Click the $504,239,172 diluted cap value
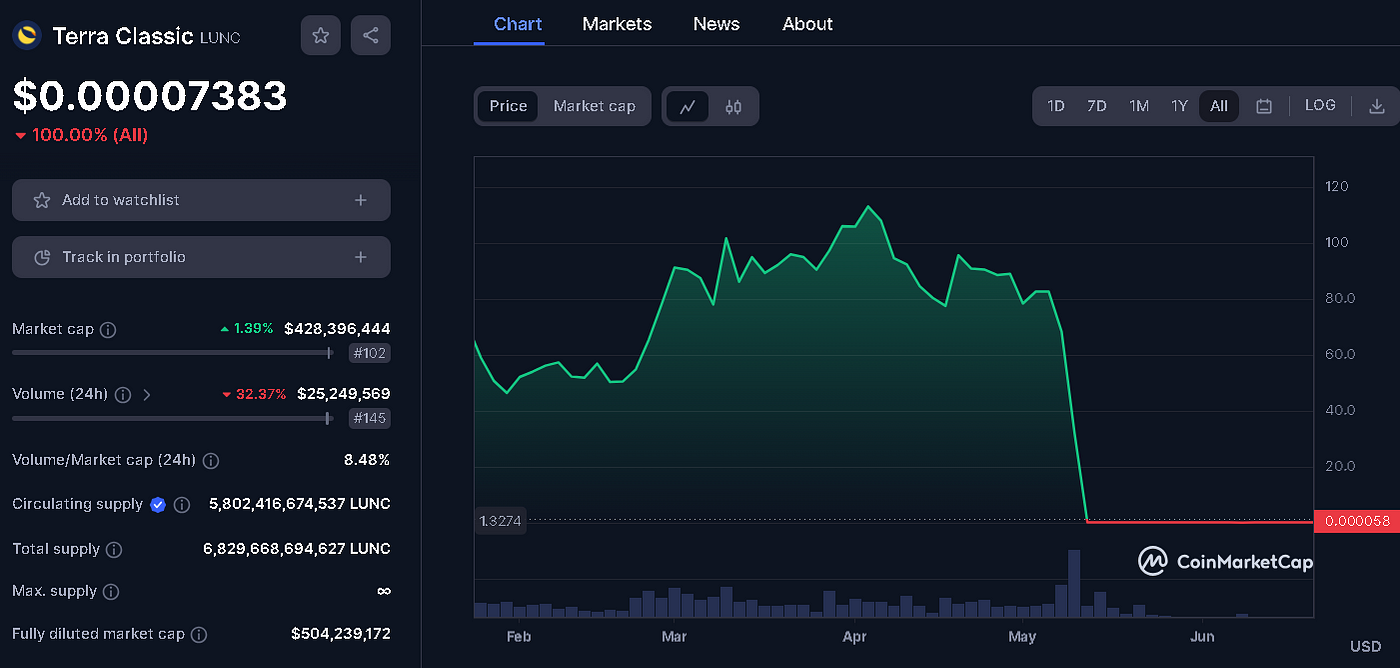The height and width of the screenshot is (668, 1400). tap(341, 635)
